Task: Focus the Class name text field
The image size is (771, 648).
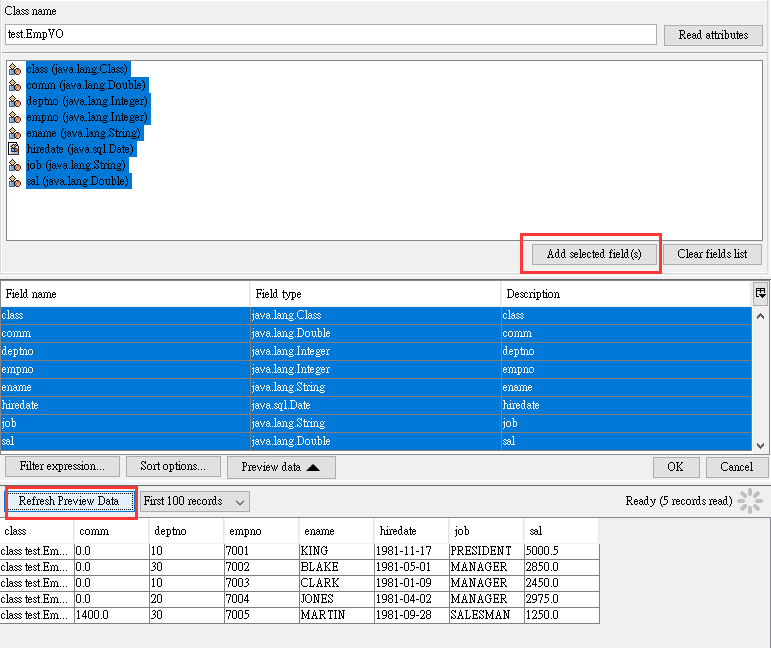Action: point(328,35)
